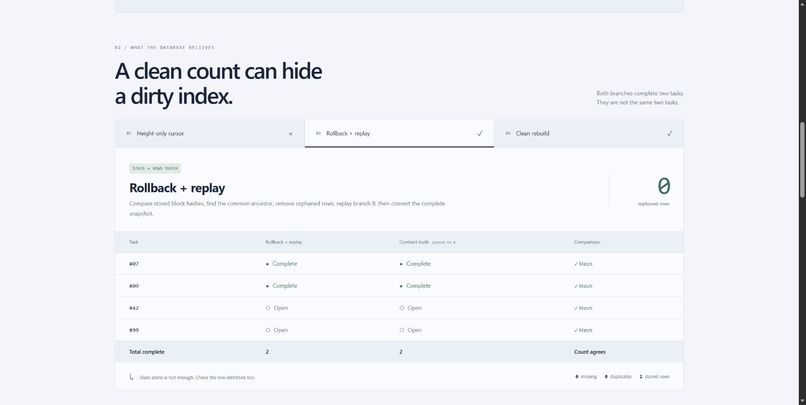Viewport: 806px width, 405px height.
Task: Select task #42 cell
Action: (134, 308)
